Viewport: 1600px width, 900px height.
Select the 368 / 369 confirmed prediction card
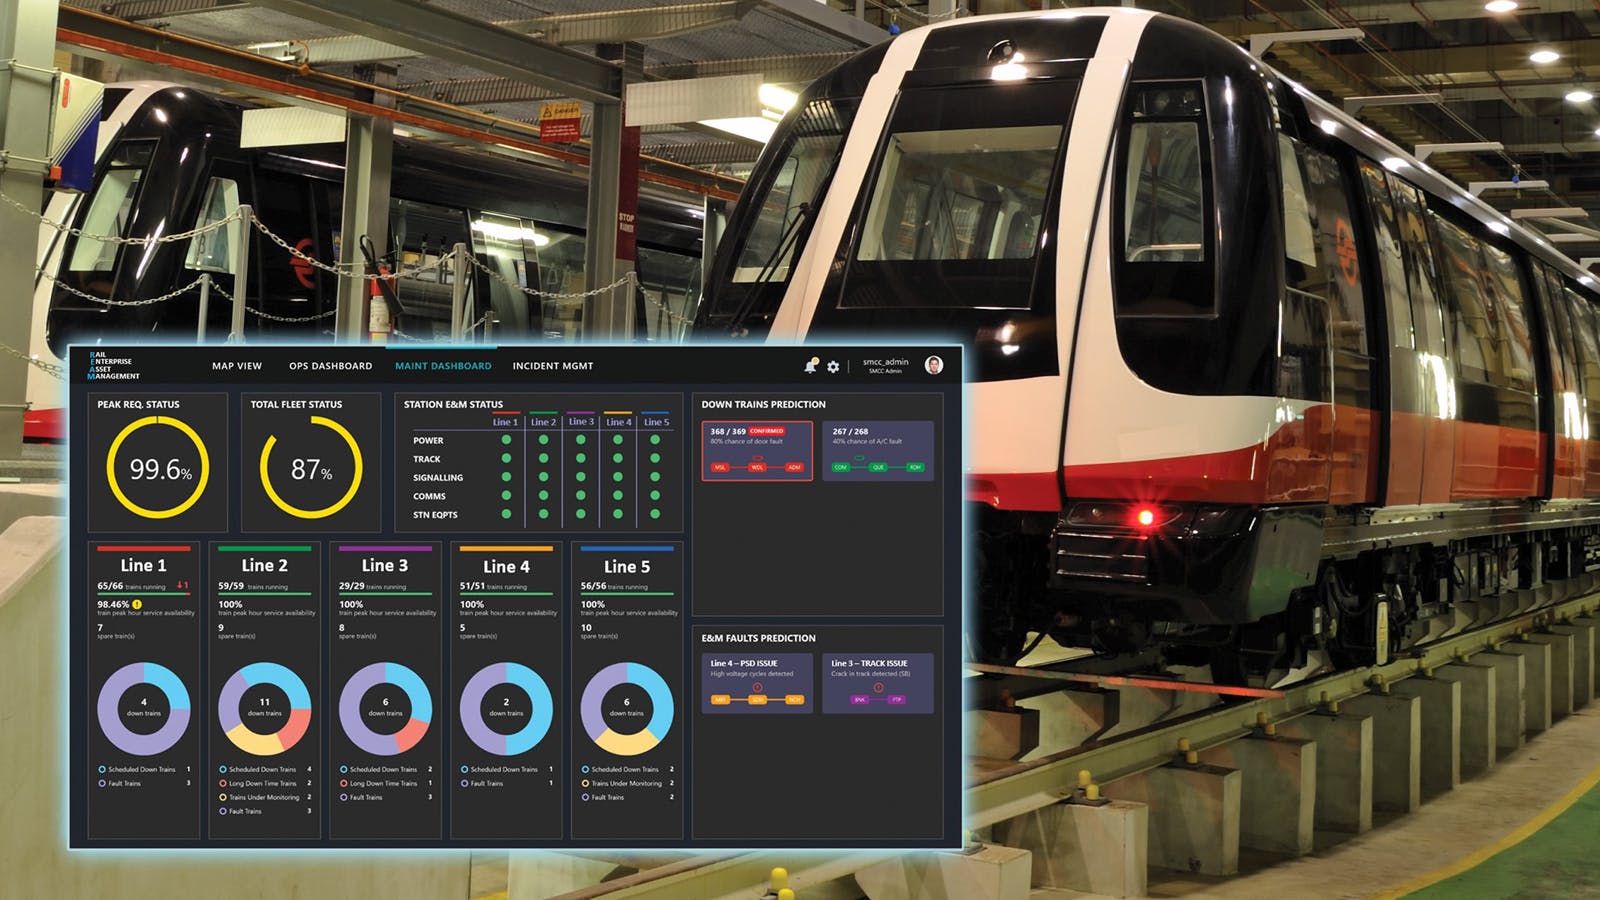tap(756, 450)
